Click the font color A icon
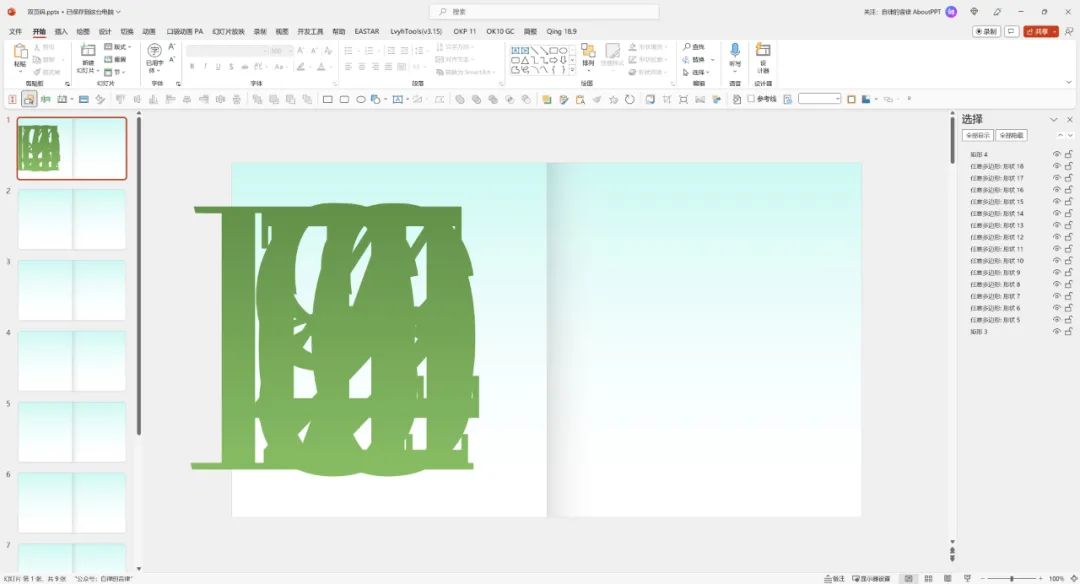The height and width of the screenshot is (584, 1080). 320,67
